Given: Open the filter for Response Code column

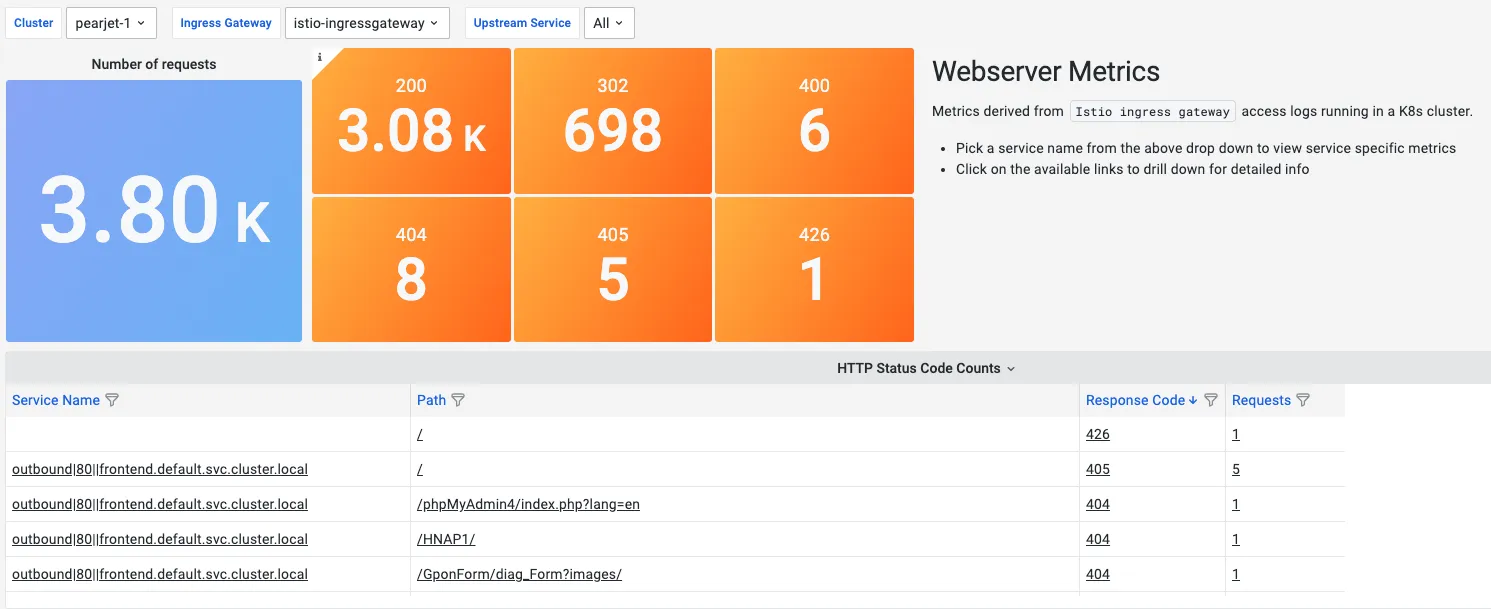Looking at the screenshot, I should pos(1211,400).
